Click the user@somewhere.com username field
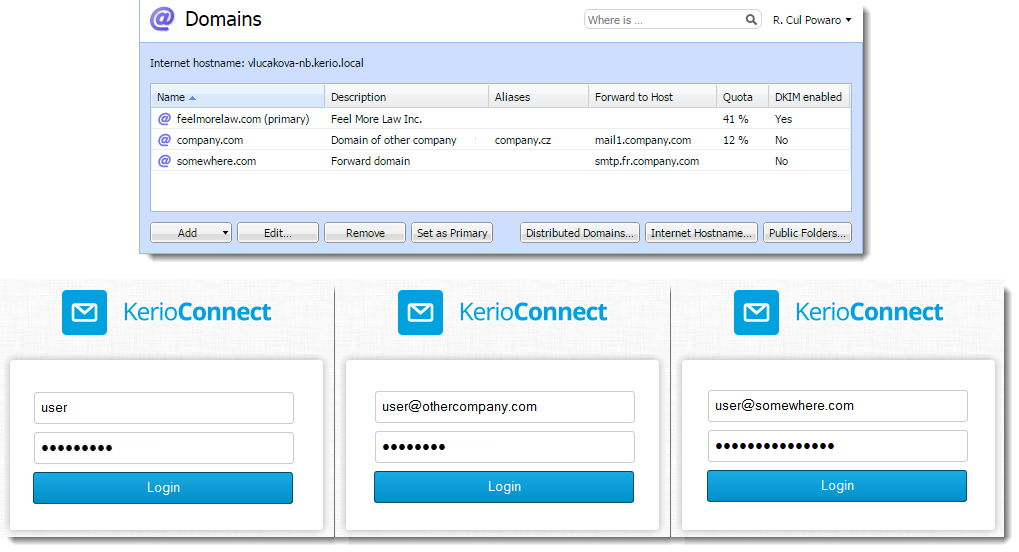 pyautogui.click(x=838, y=406)
